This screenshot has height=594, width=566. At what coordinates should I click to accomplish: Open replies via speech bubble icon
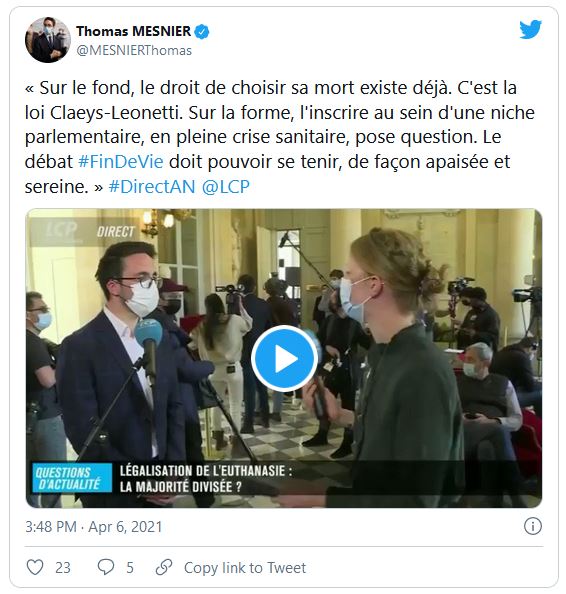(106, 567)
